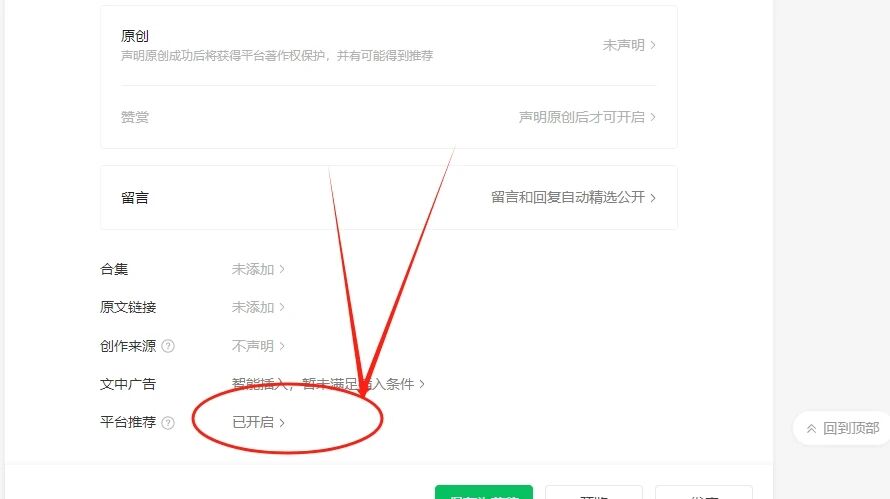Expand the 原文链接 option showing 未添加
This screenshot has height=499, width=890.
[258, 307]
